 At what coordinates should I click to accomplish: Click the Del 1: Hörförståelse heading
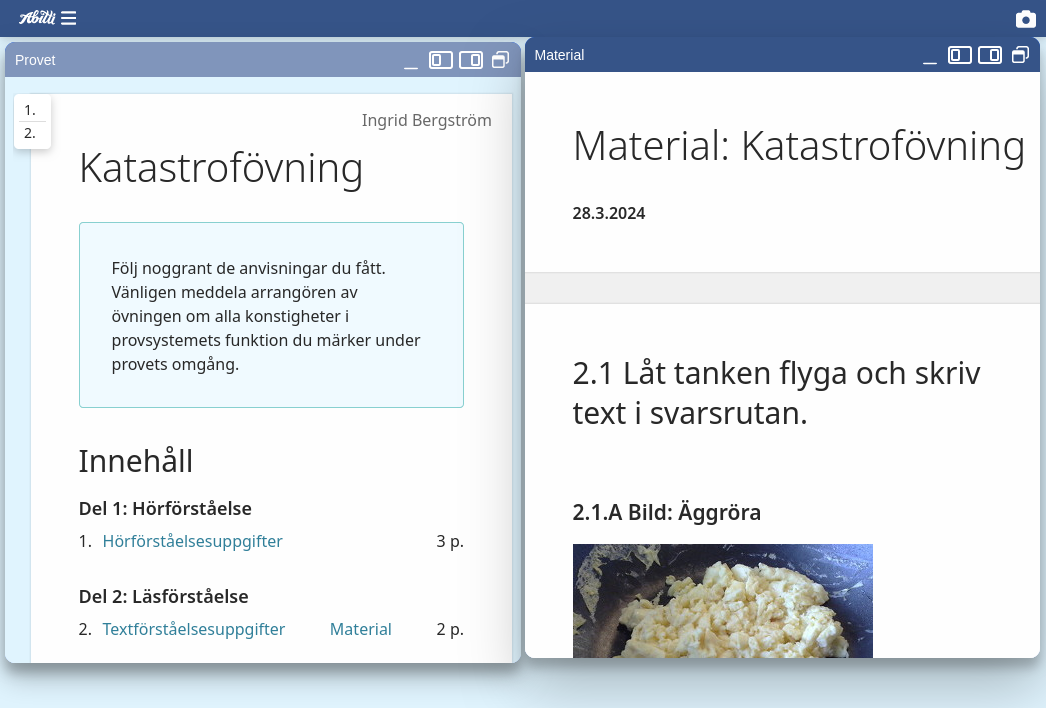pos(165,508)
